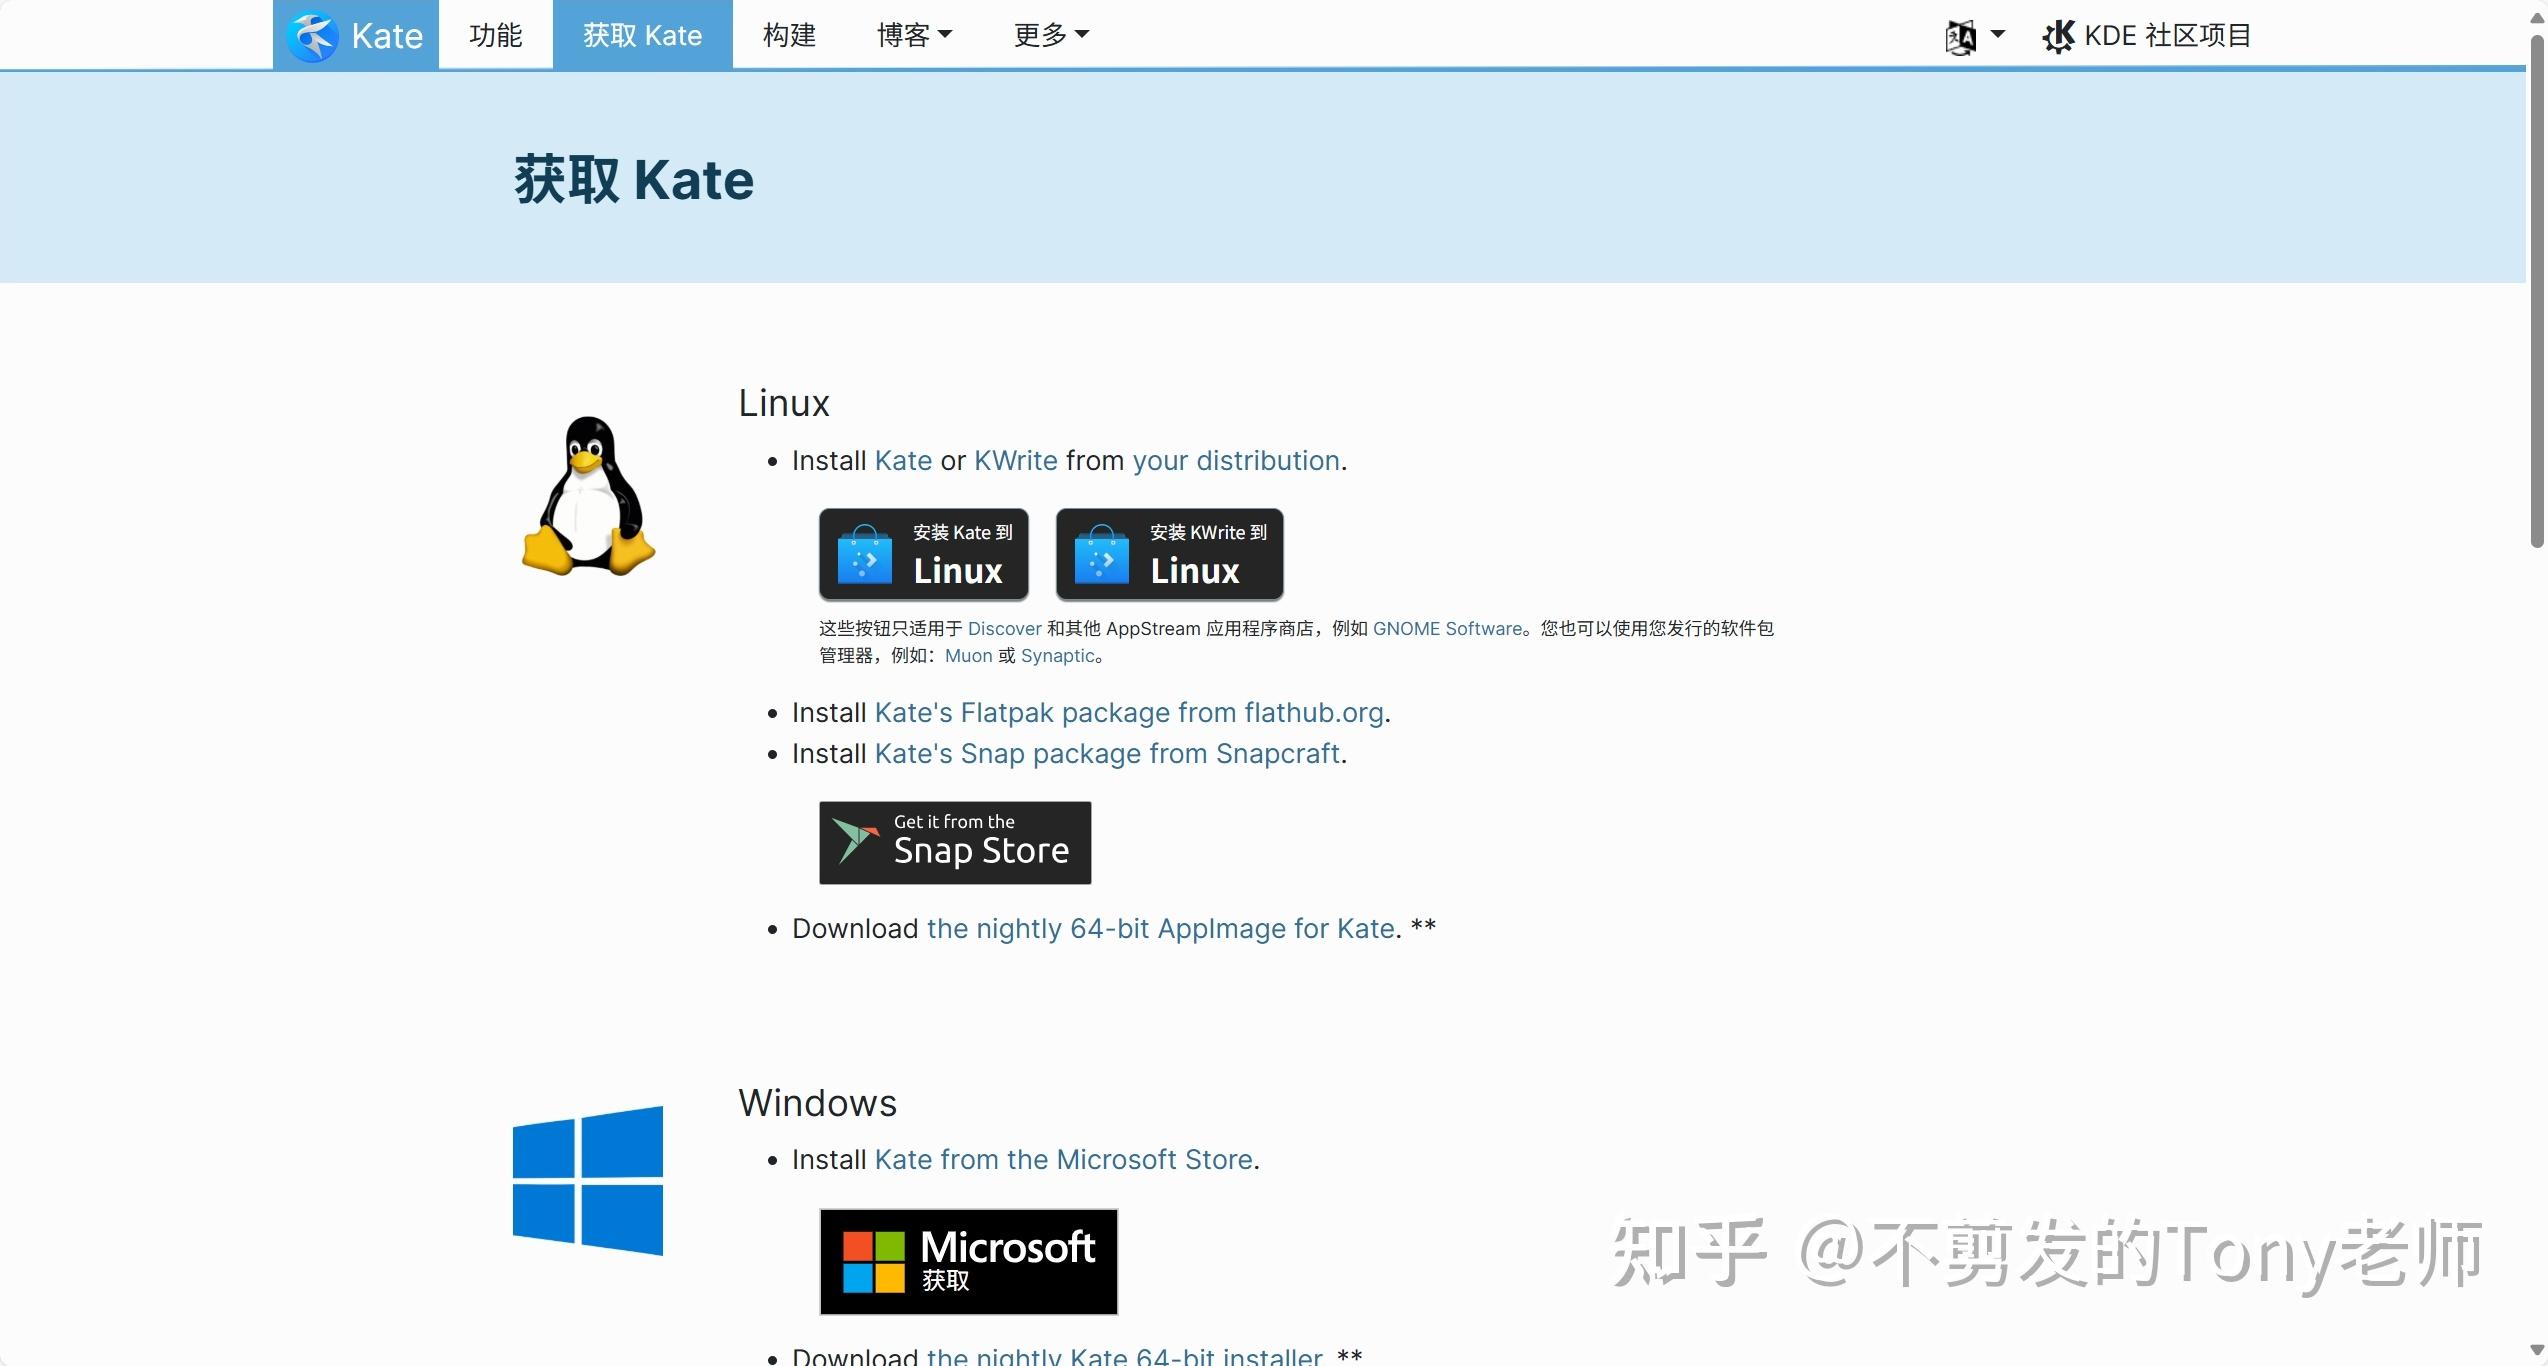Click the 安装 Kate 到 Linux badge
The width and height of the screenshot is (2548, 1366).
pyautogui.click(x=922, y=553)
